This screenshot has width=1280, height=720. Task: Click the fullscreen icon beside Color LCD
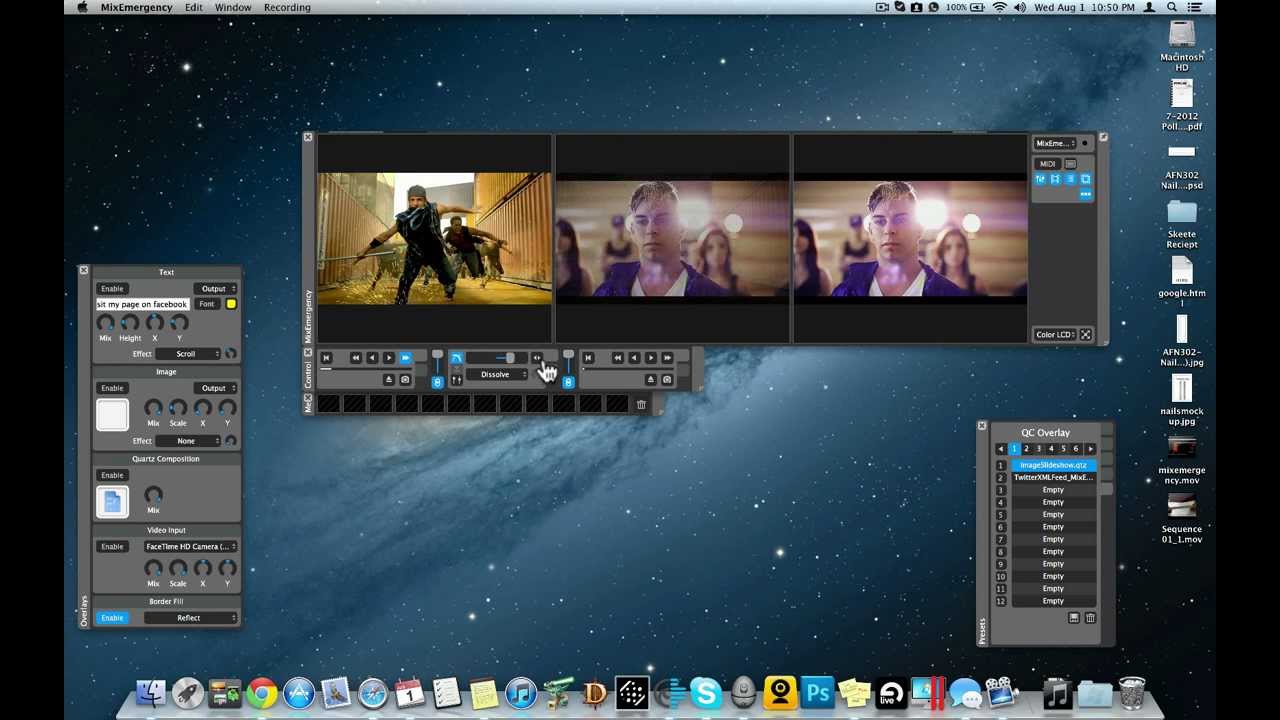(1086, 335)
